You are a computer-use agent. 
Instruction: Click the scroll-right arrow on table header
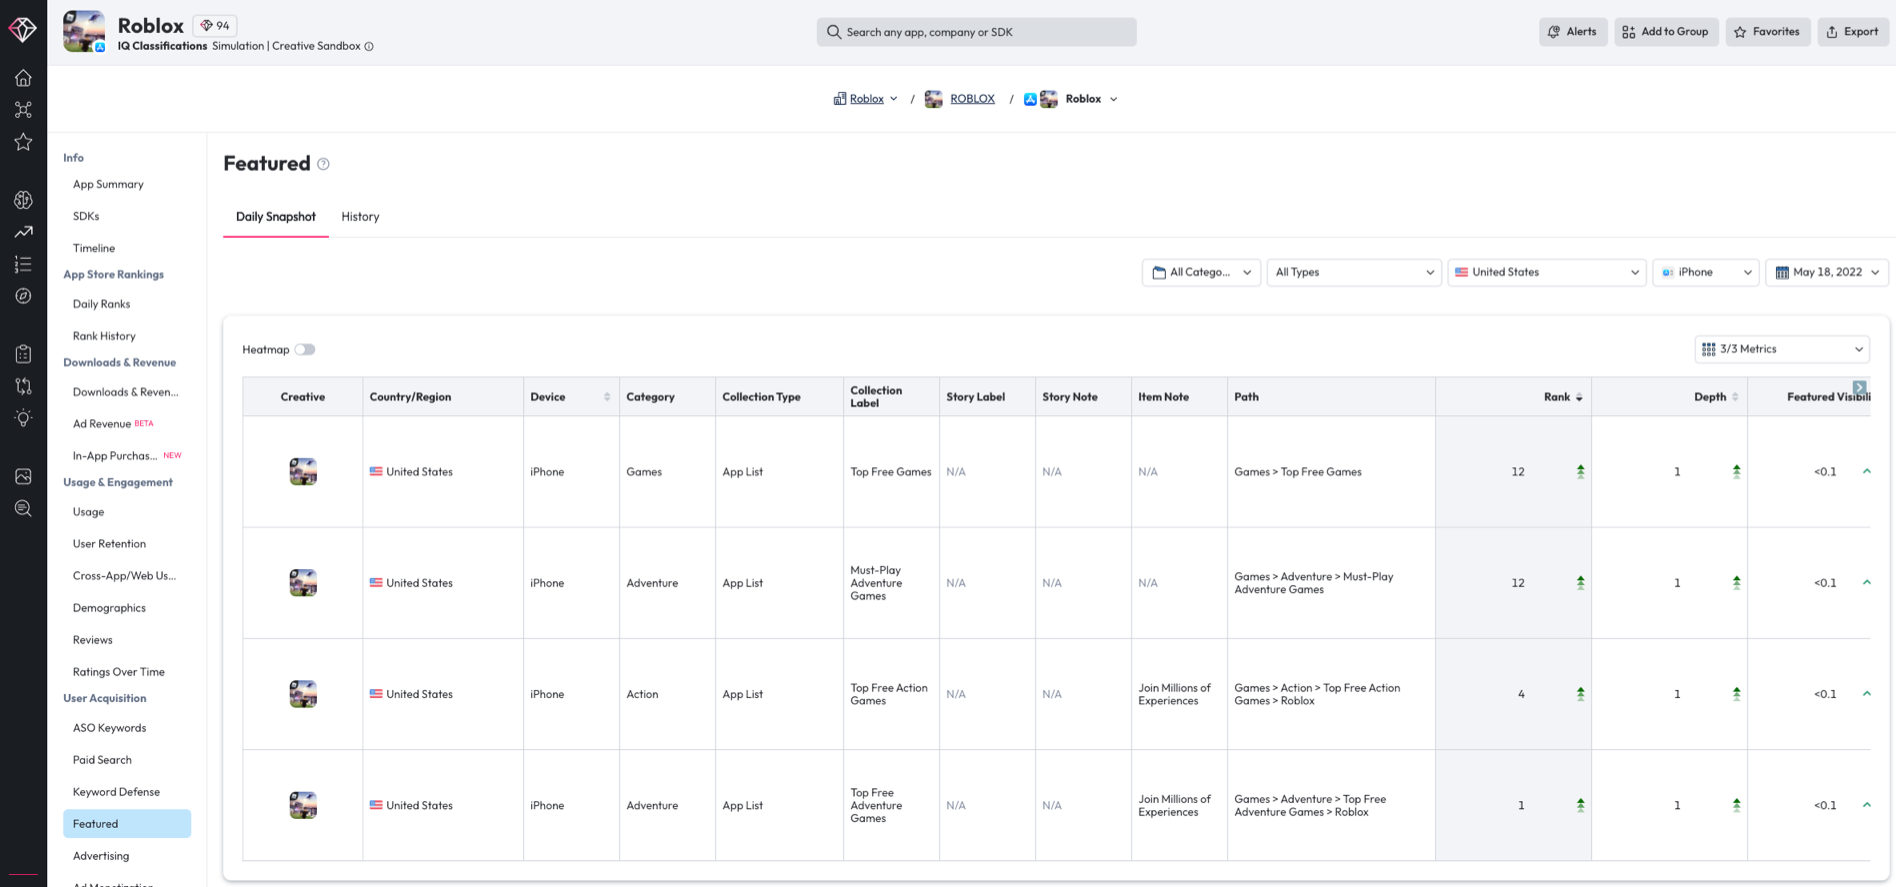pos(1859,387)
